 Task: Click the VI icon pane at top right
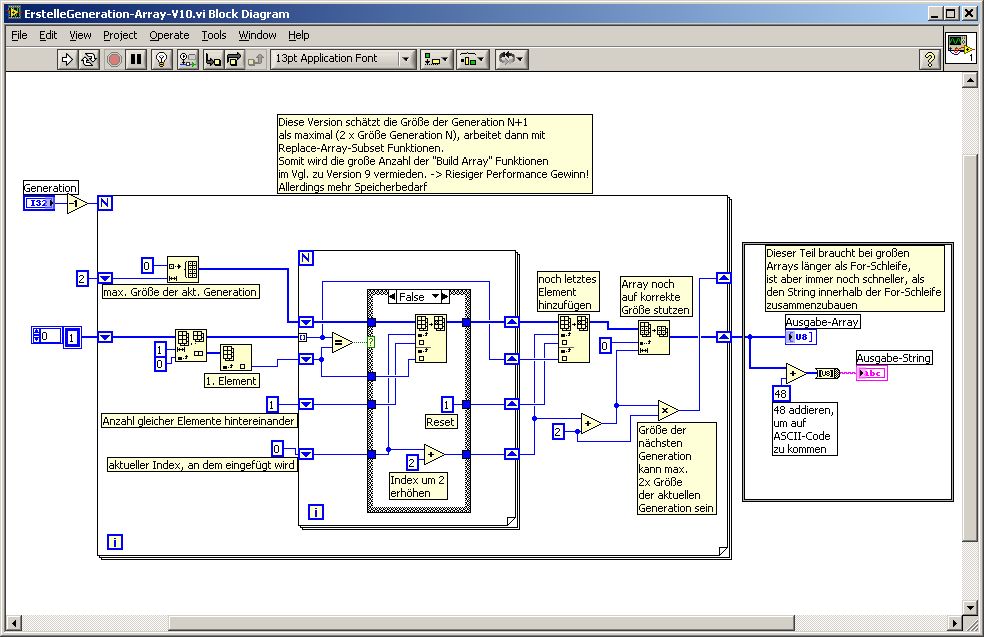[961, 48]
